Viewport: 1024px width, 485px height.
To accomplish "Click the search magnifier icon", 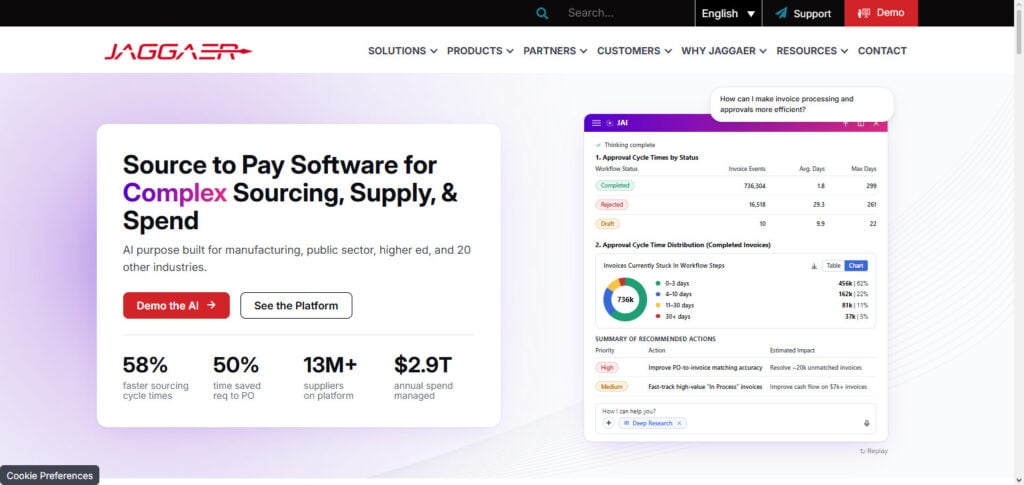I will click(x=541, y=13).
